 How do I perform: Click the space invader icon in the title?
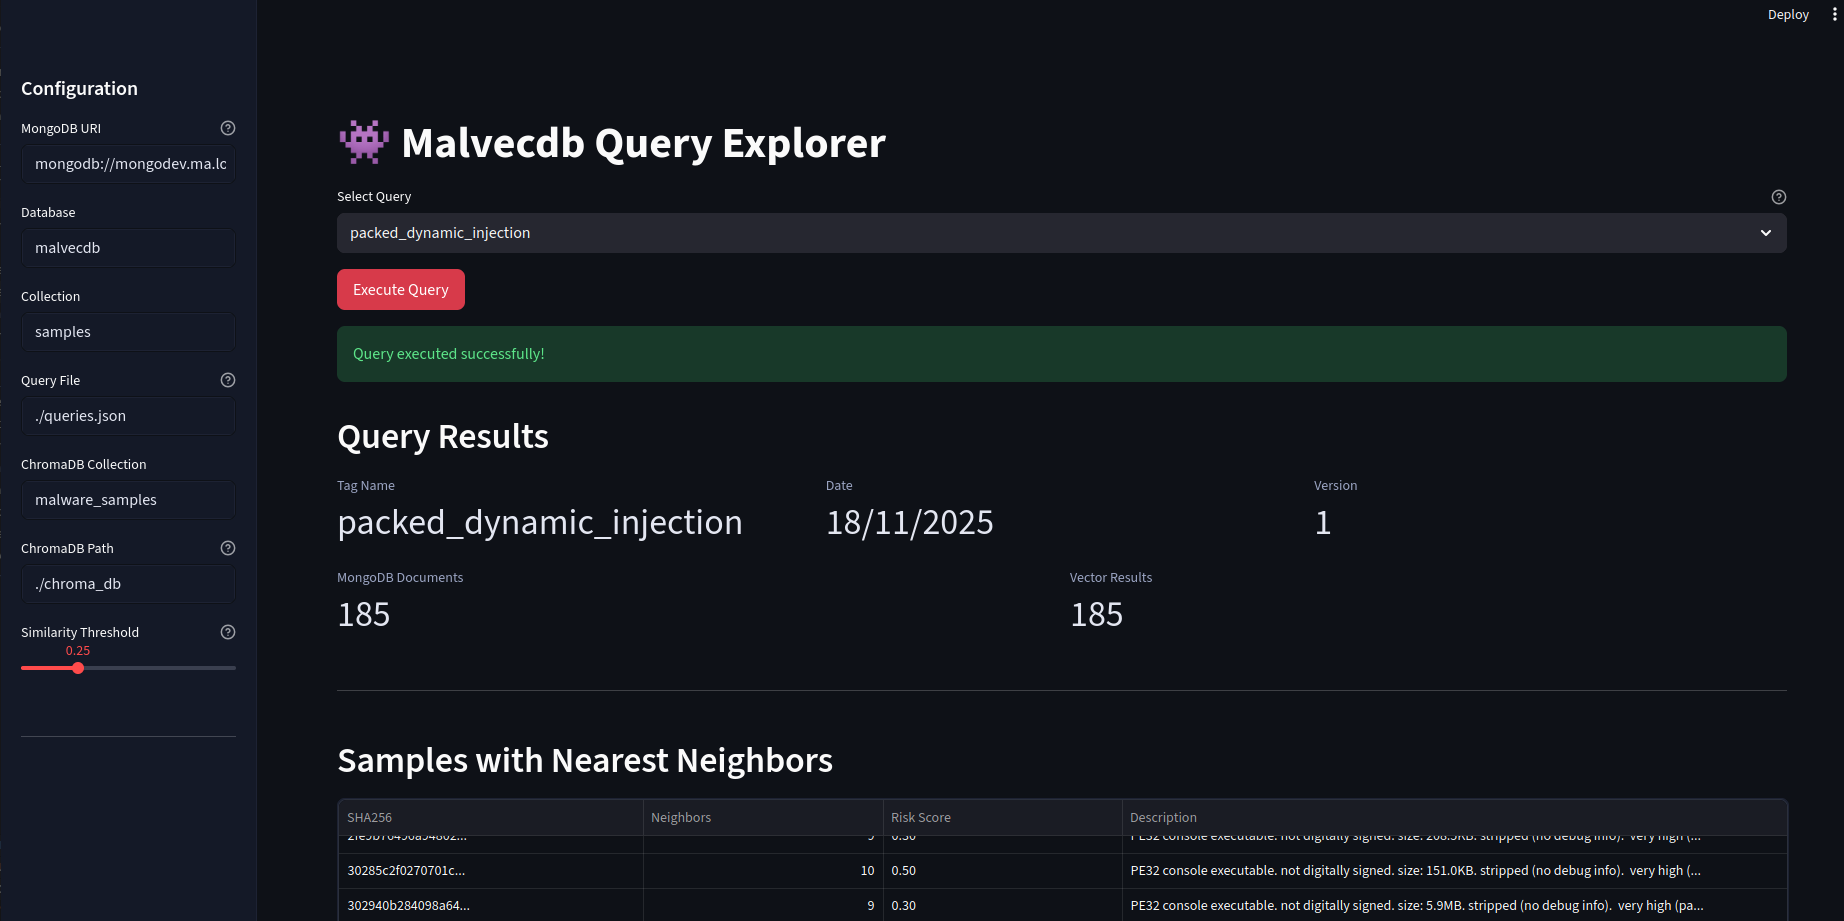coord(362,142)
